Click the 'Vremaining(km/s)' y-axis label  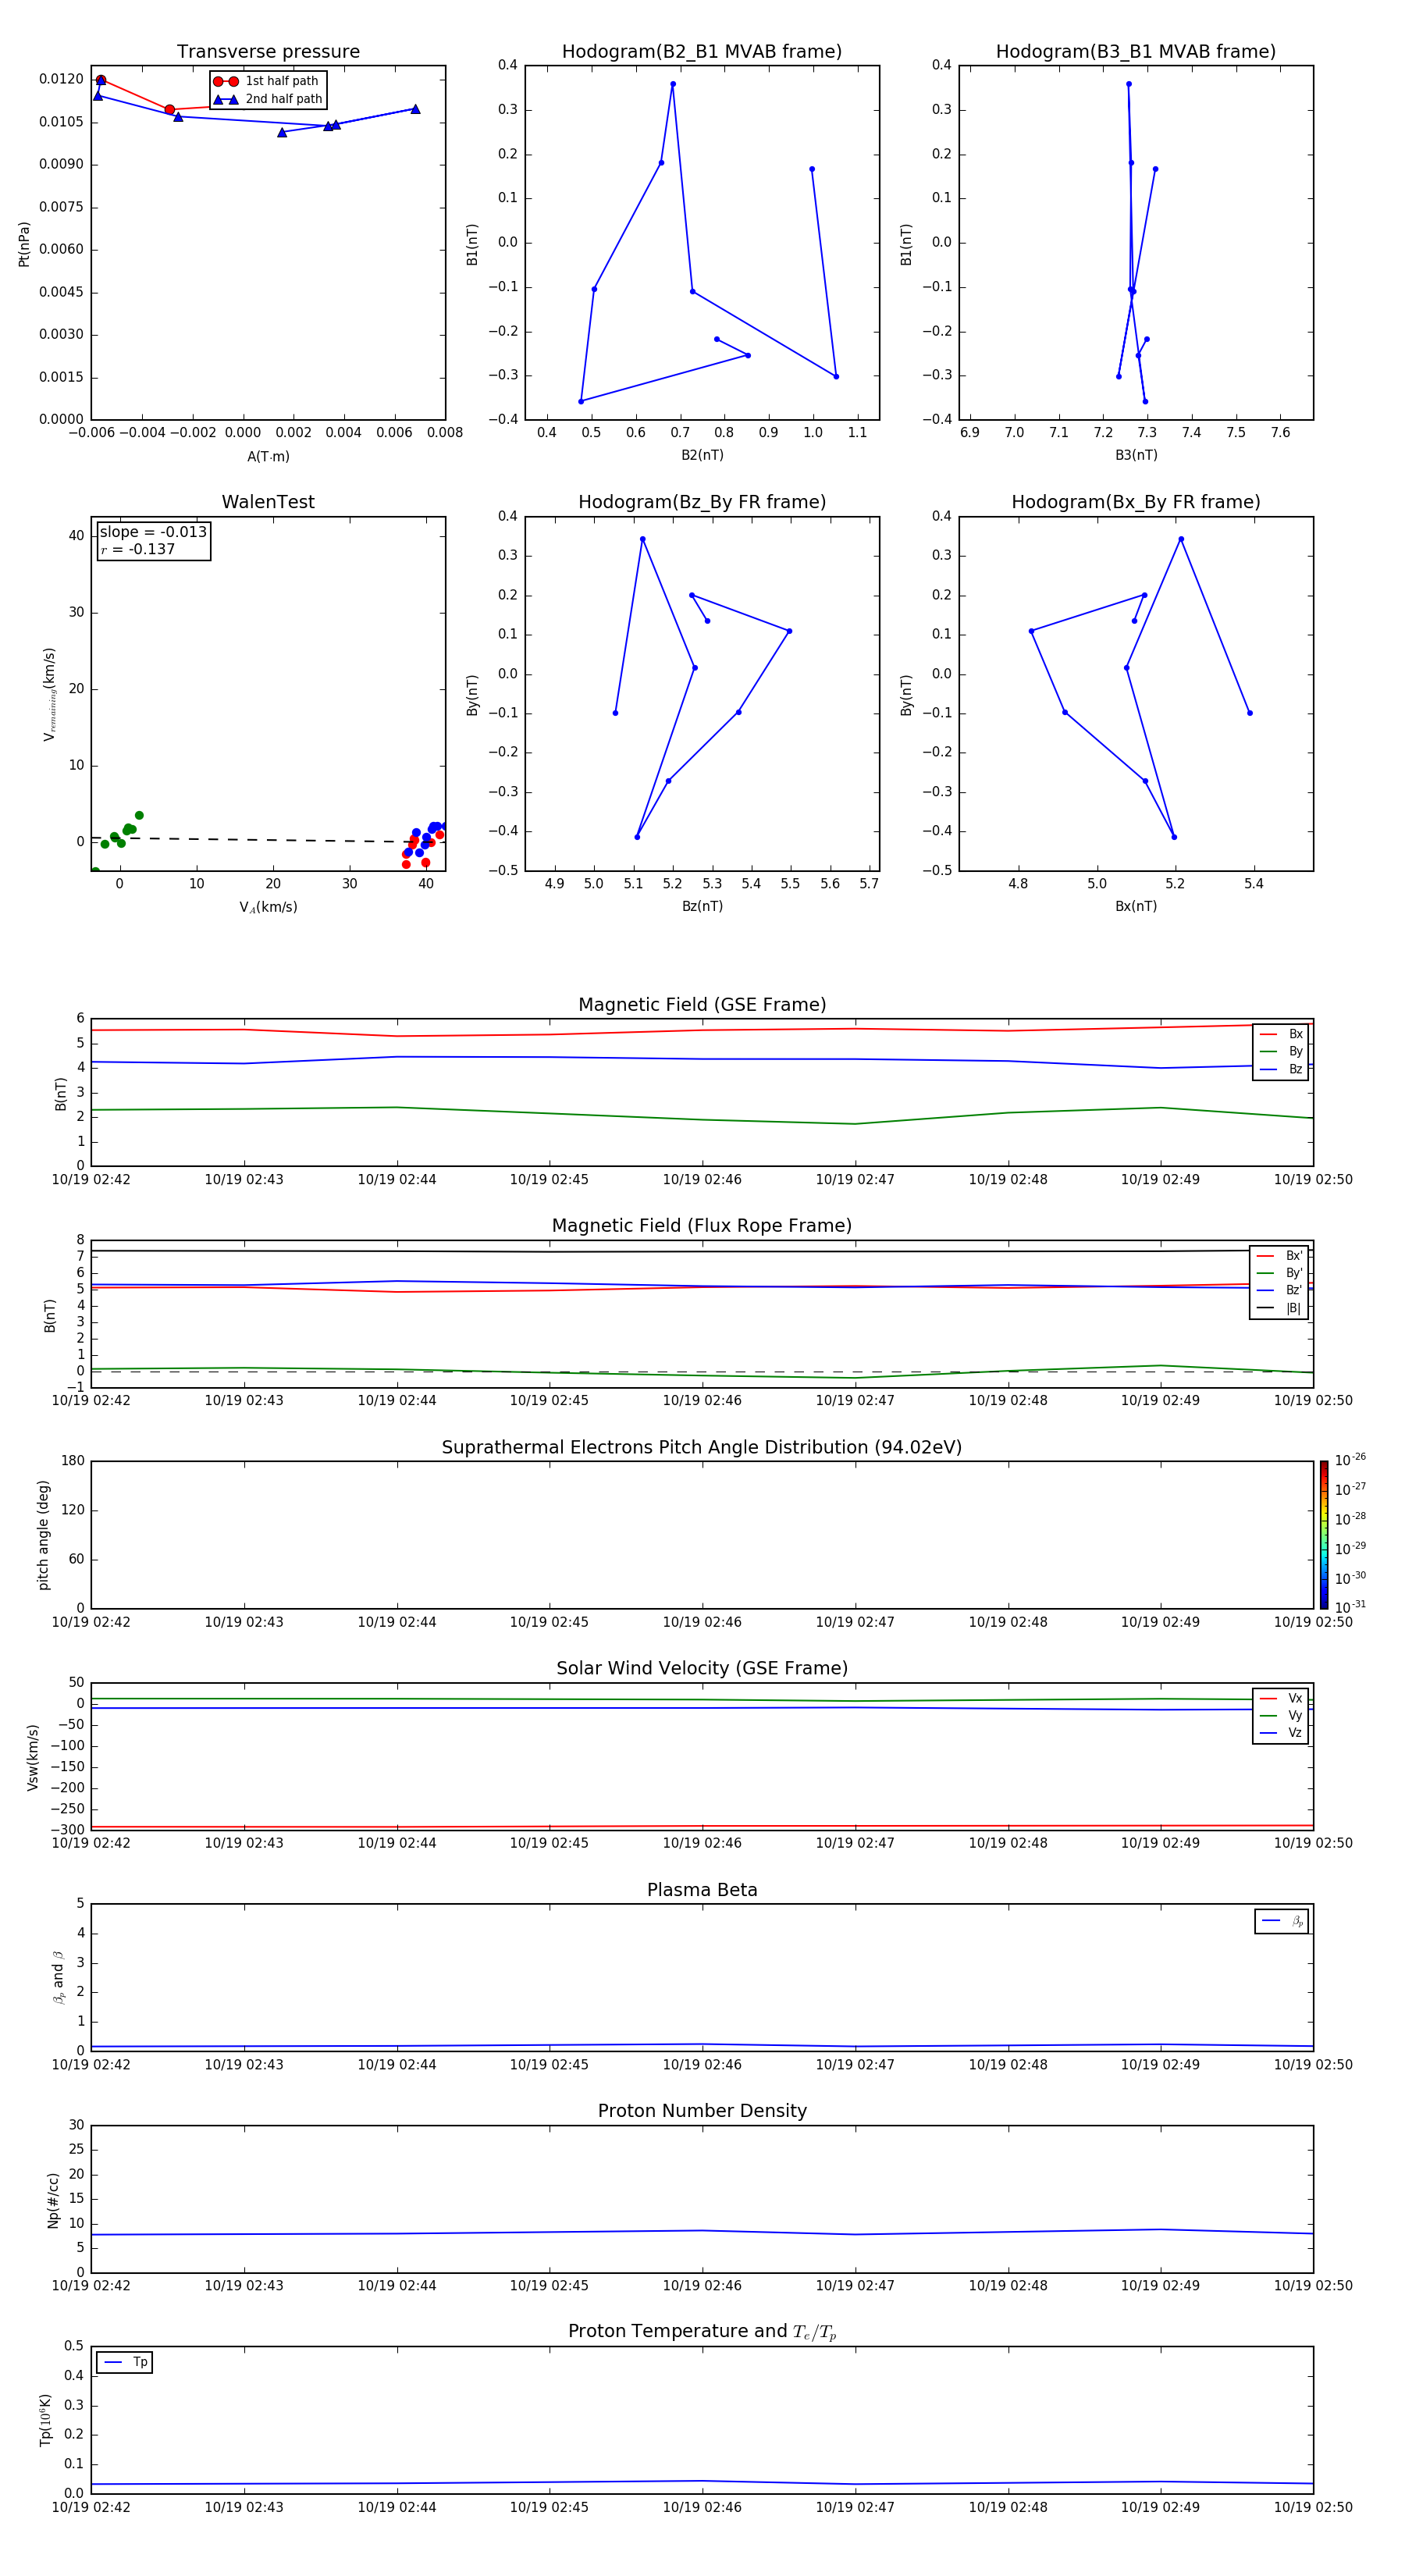(49, 694)
